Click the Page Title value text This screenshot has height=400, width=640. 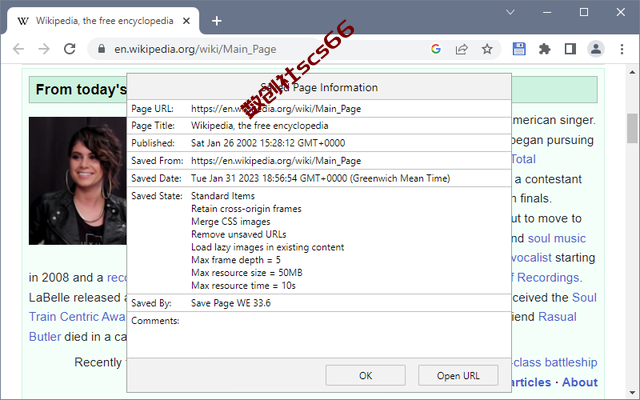pos(260,126)
